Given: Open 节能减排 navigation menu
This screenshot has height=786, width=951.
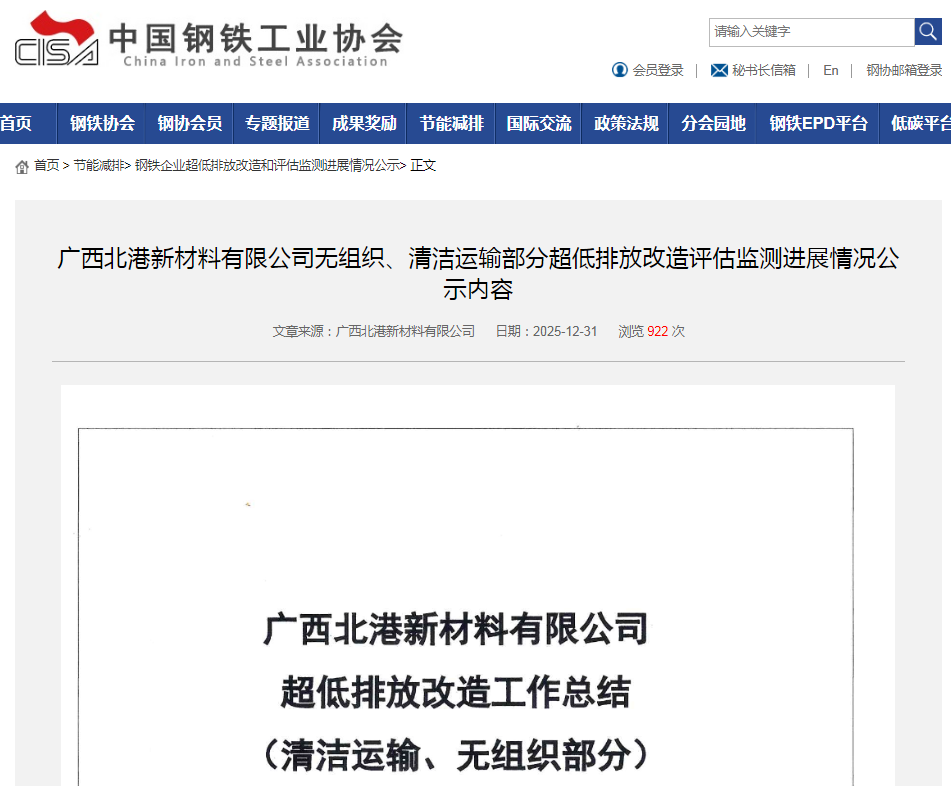Looking at the screenshot, I should coord(451,124).
